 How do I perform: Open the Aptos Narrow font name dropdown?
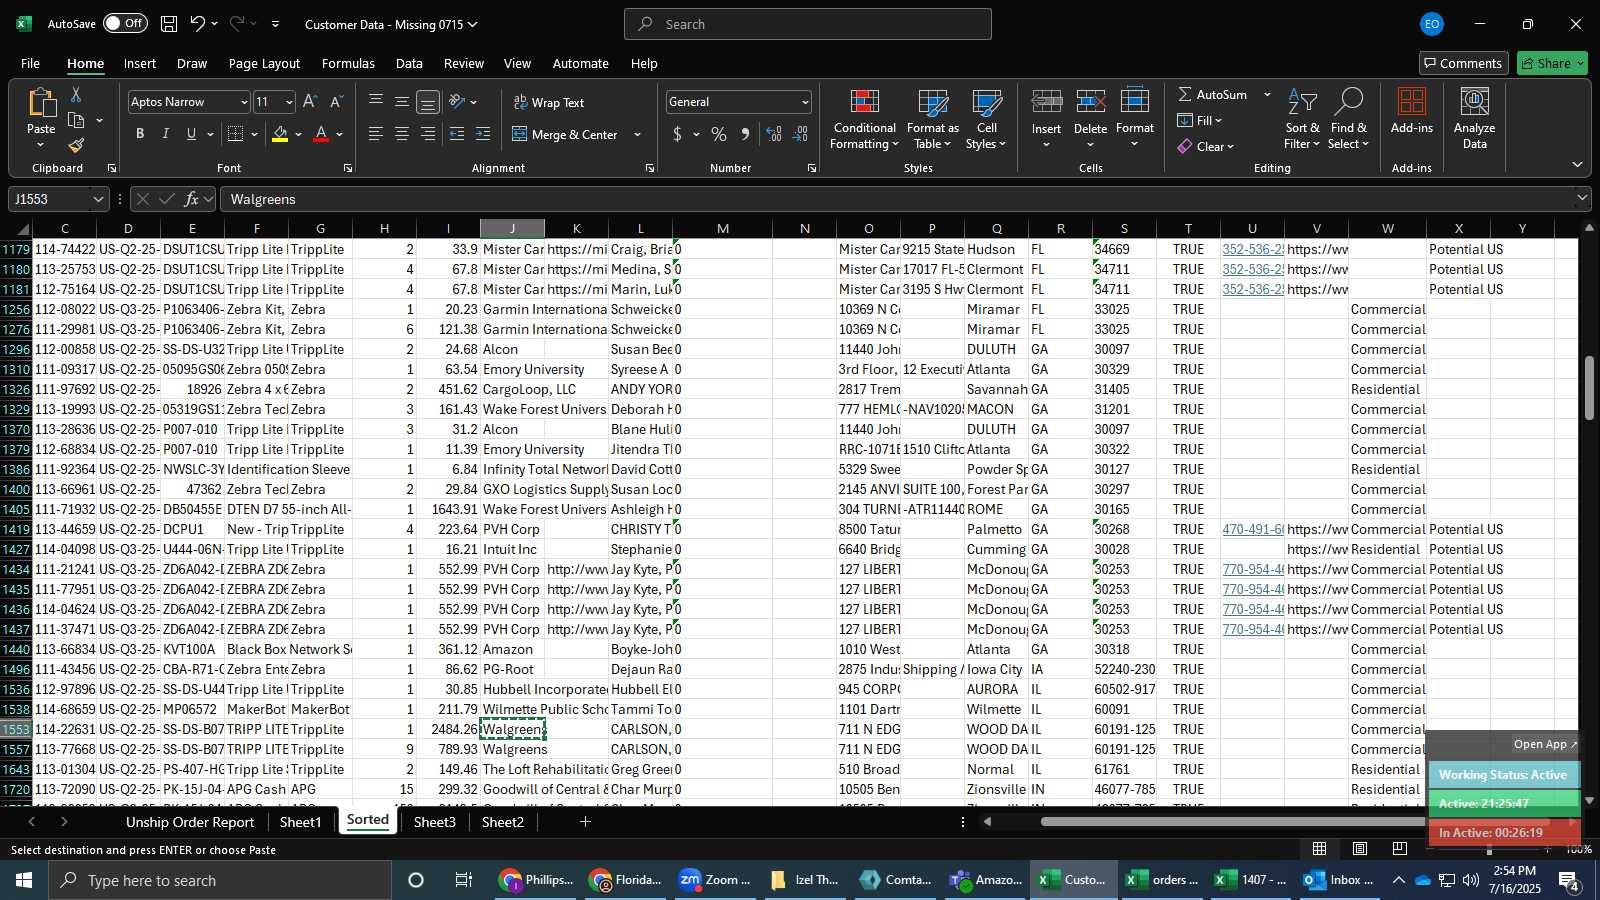point(243,102)
